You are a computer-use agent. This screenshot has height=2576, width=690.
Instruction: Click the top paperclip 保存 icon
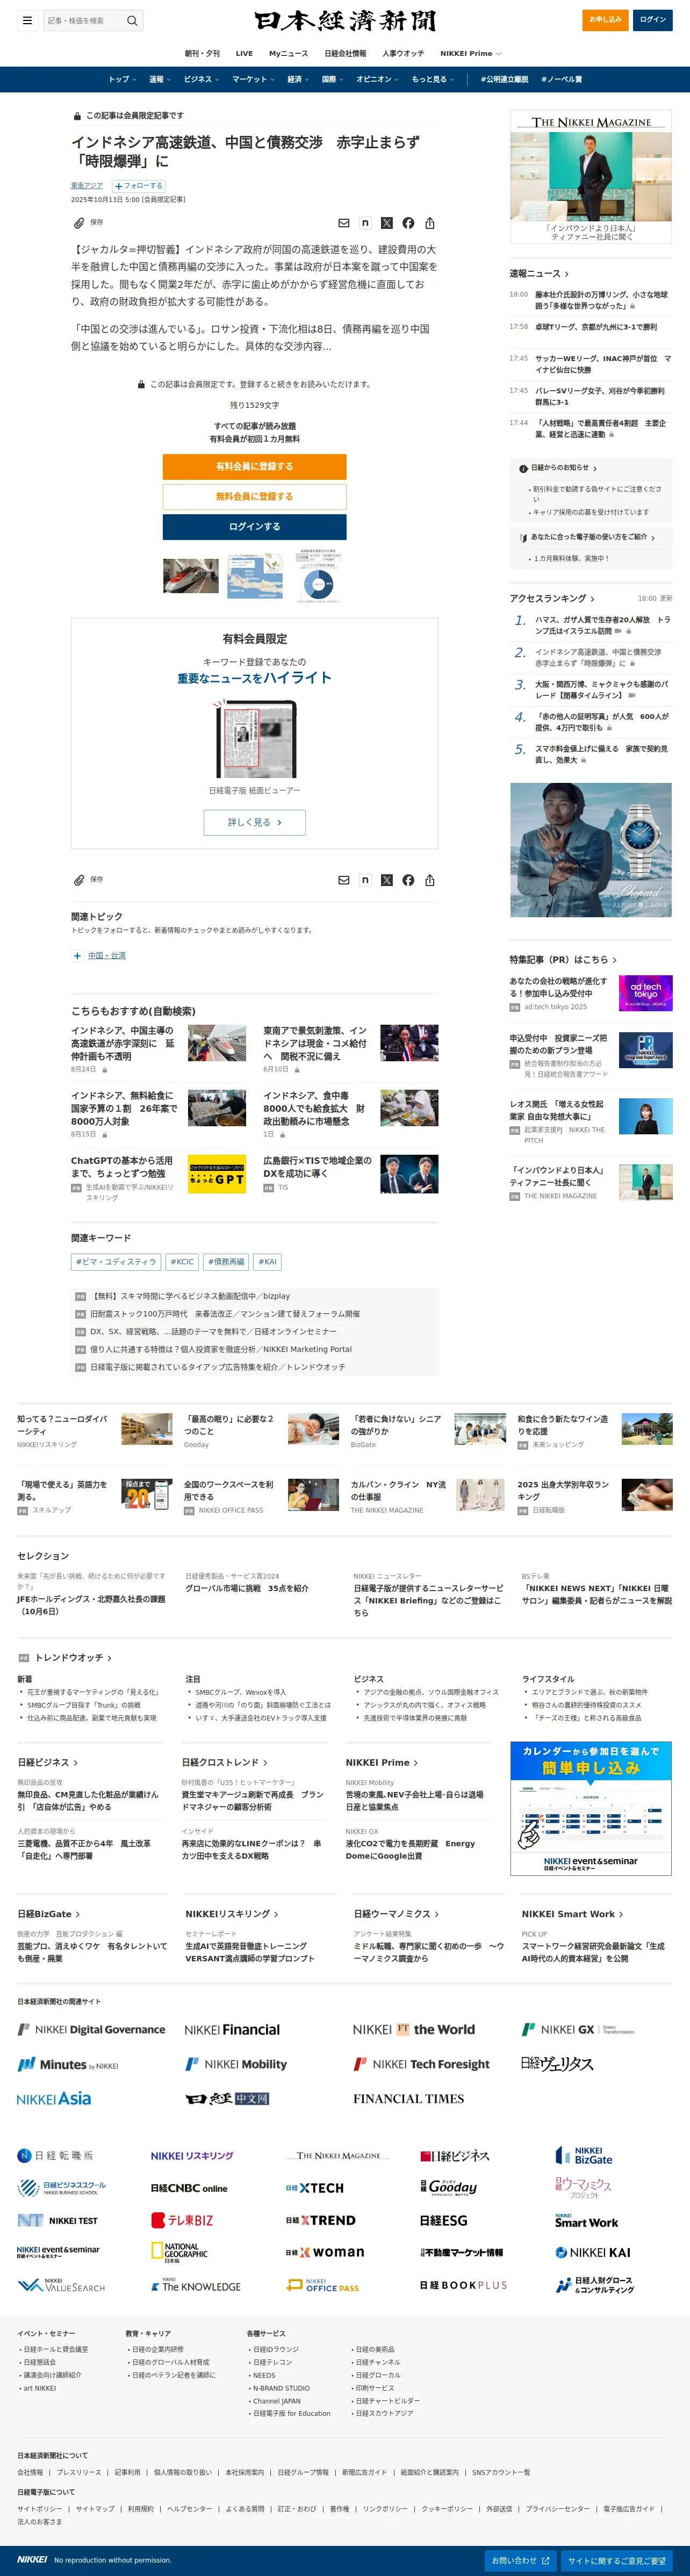point(79,223)
